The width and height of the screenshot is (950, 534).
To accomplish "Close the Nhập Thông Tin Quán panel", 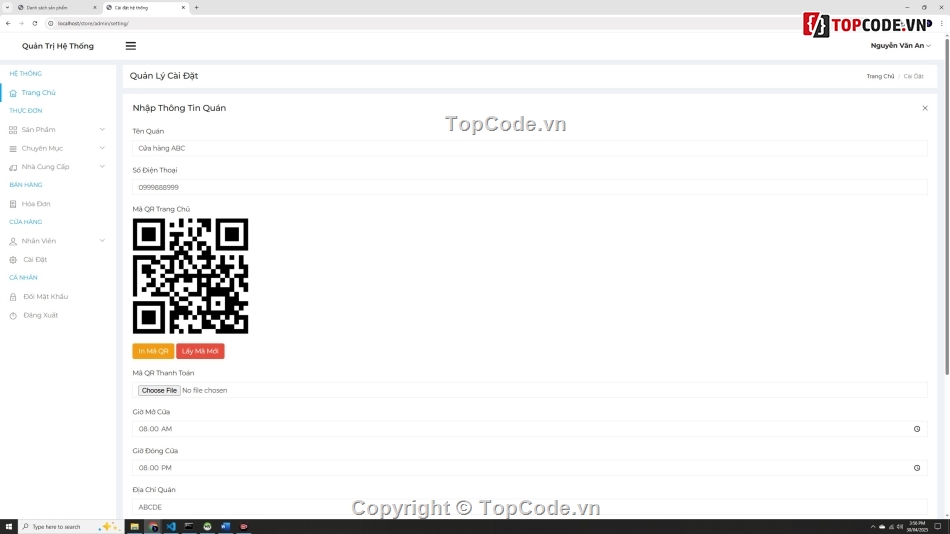I will 925,108.
